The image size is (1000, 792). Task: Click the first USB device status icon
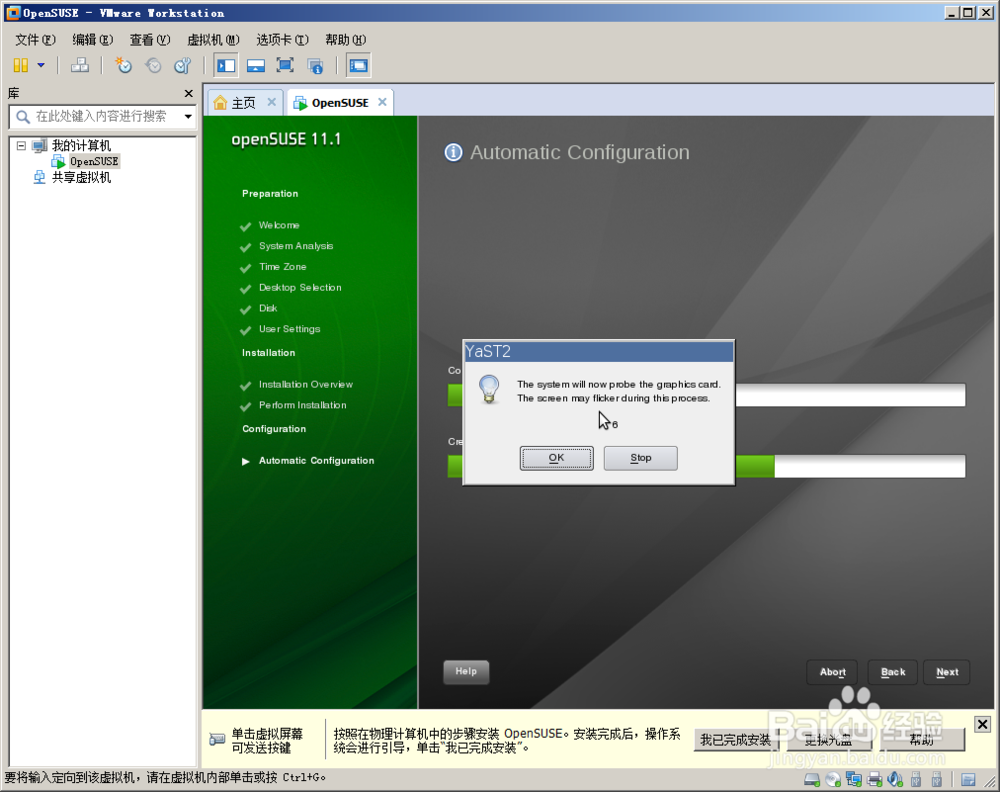coord(916,779)
